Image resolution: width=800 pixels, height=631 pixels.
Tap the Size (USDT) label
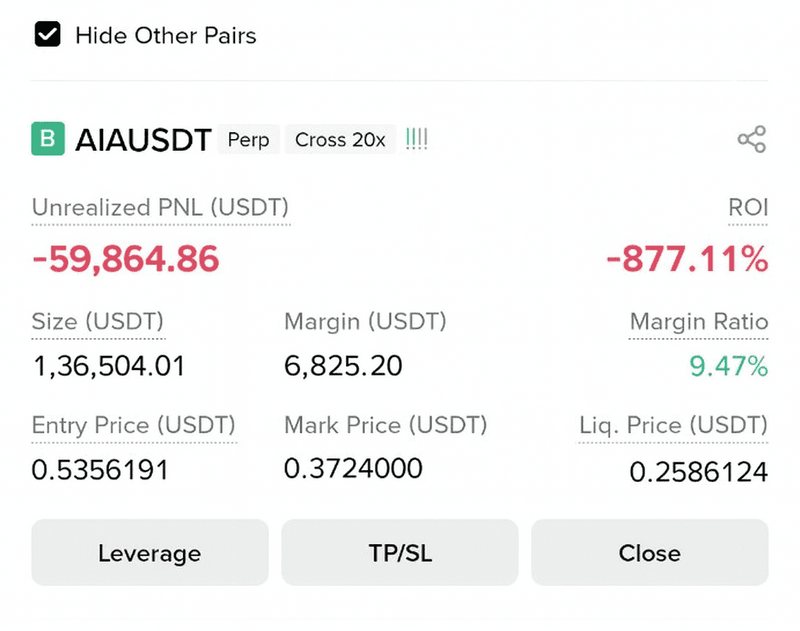tap(98, 322)
